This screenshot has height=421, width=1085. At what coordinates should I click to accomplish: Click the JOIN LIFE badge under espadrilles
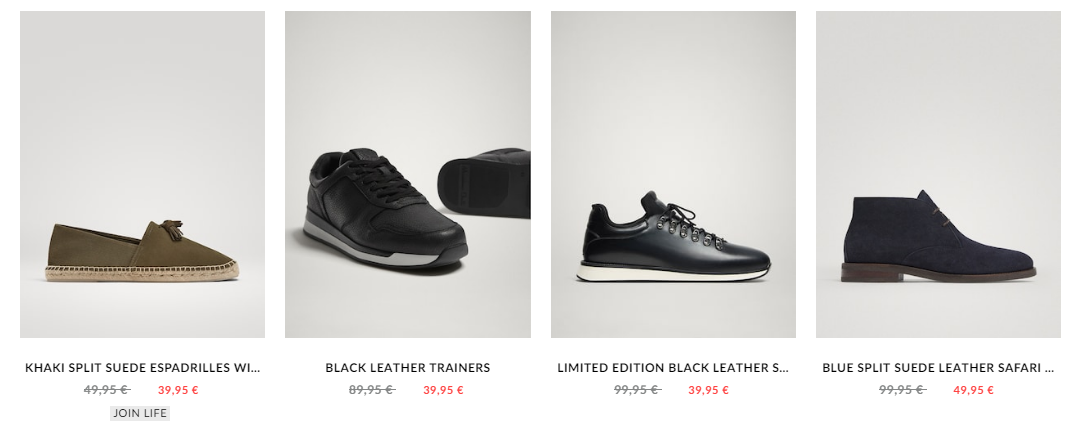pos(140,413)
